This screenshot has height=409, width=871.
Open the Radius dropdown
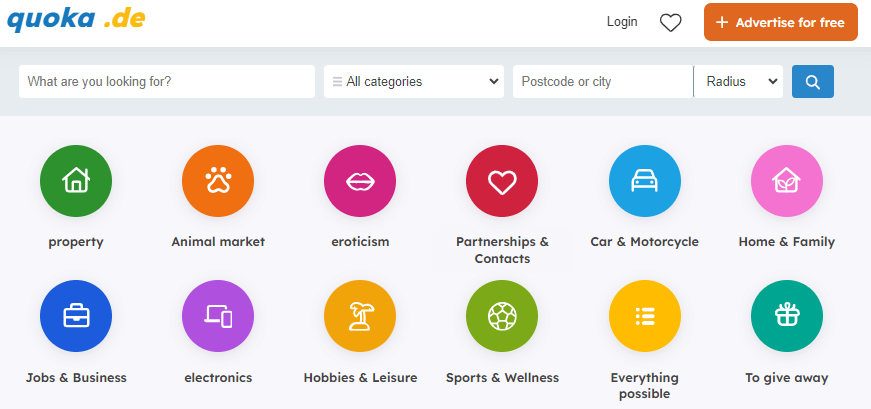click(x=739, y=82)
